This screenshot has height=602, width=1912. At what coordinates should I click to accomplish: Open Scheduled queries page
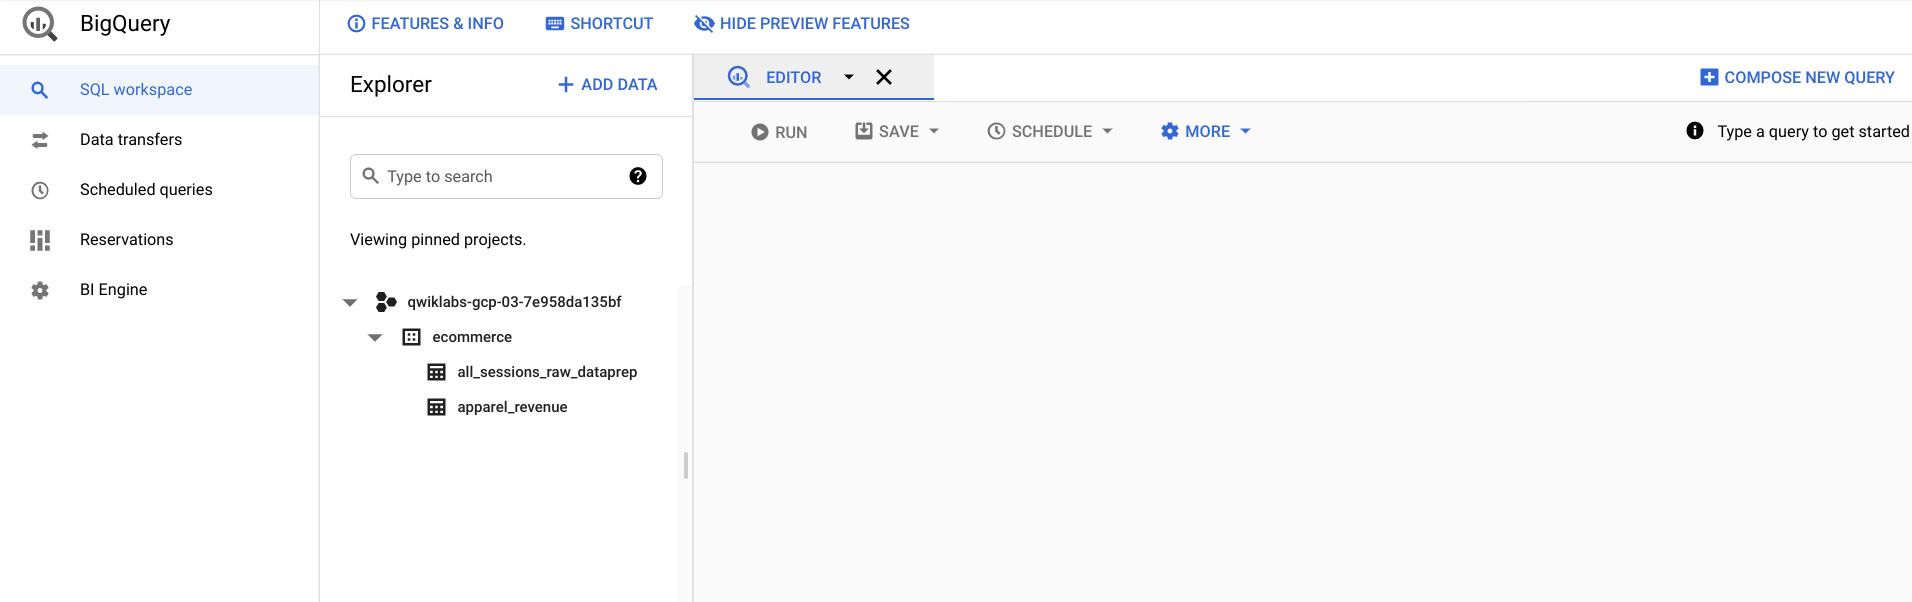[159, 190]
